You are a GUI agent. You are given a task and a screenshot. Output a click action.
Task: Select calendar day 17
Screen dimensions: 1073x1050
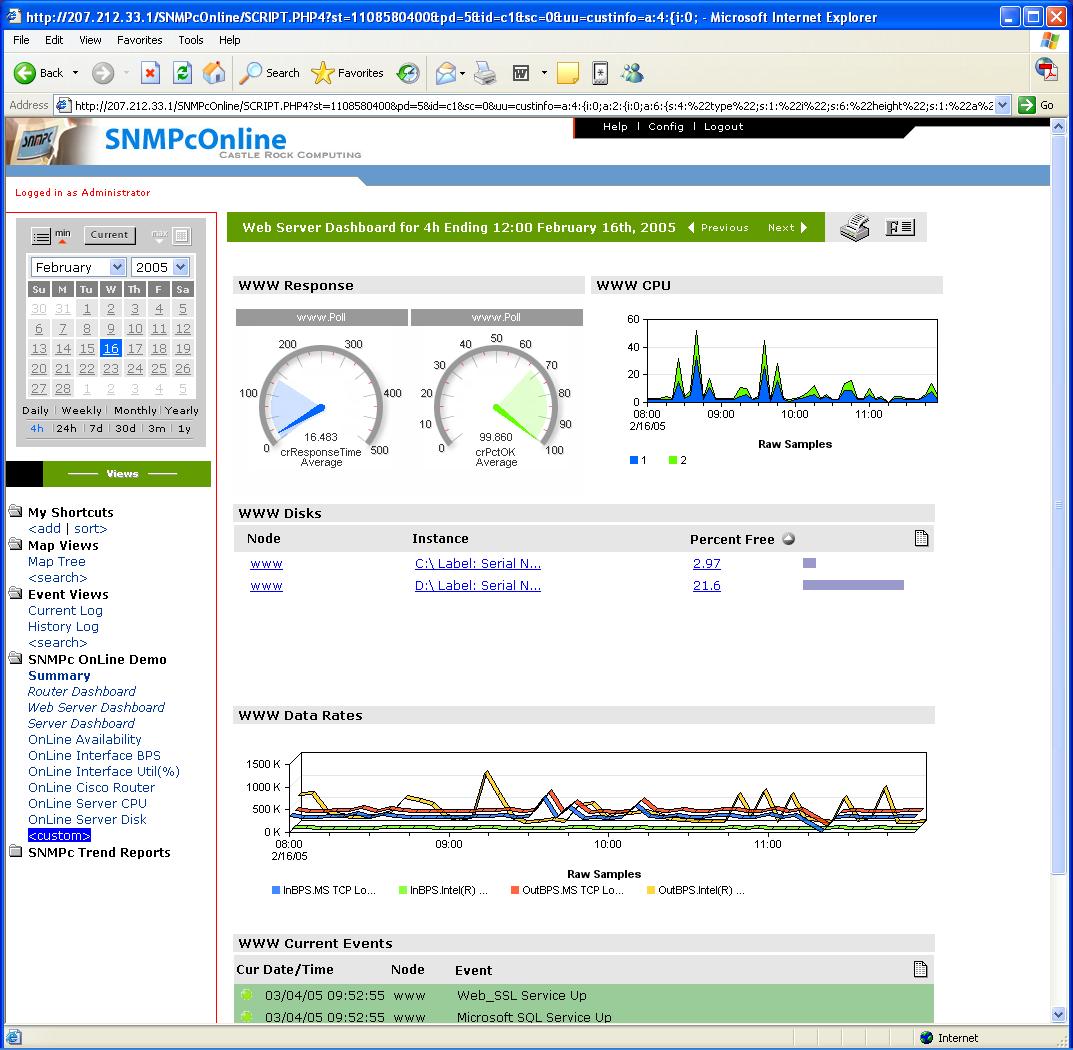(135, 348)
